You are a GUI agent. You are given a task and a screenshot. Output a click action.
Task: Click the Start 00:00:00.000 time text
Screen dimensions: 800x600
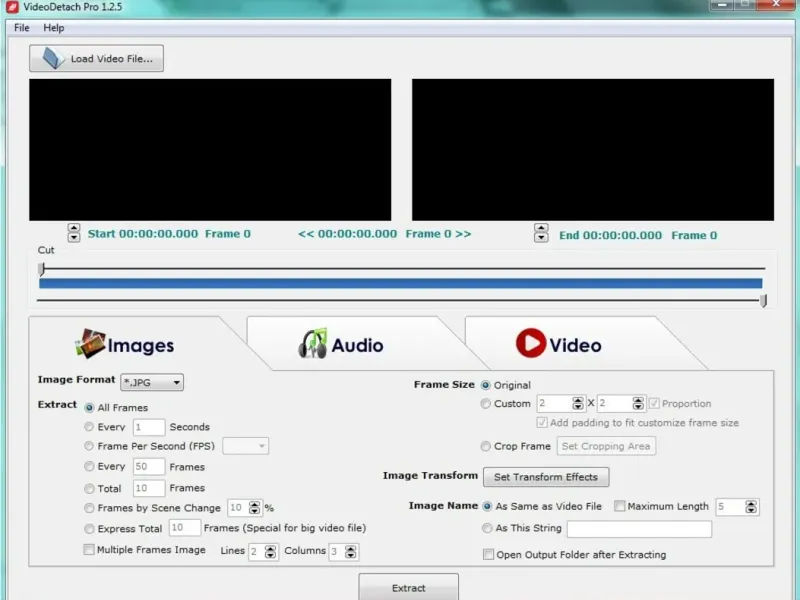click(143, 234)
